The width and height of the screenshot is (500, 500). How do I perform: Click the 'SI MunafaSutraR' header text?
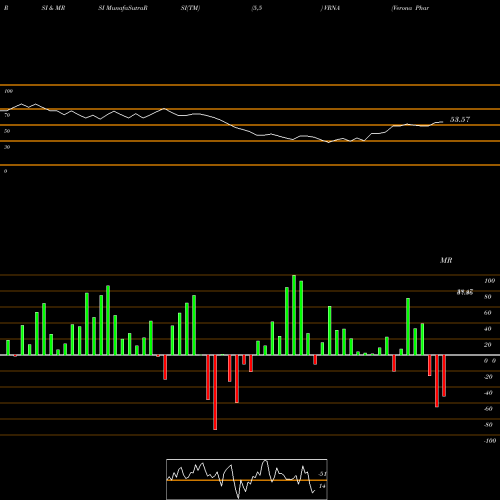point(123,8)
